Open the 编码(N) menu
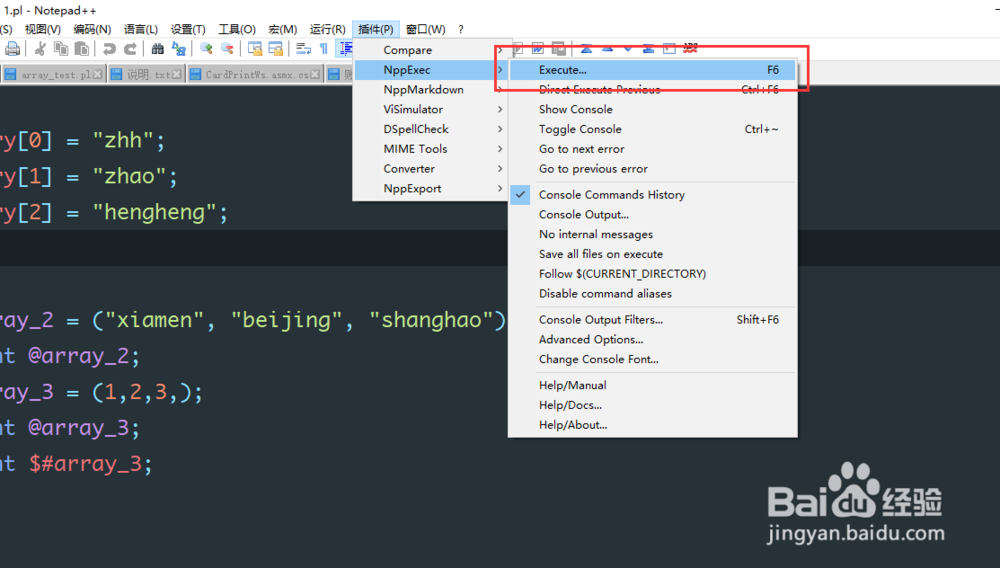The image size is (1000, 568). tap(92, 29)
